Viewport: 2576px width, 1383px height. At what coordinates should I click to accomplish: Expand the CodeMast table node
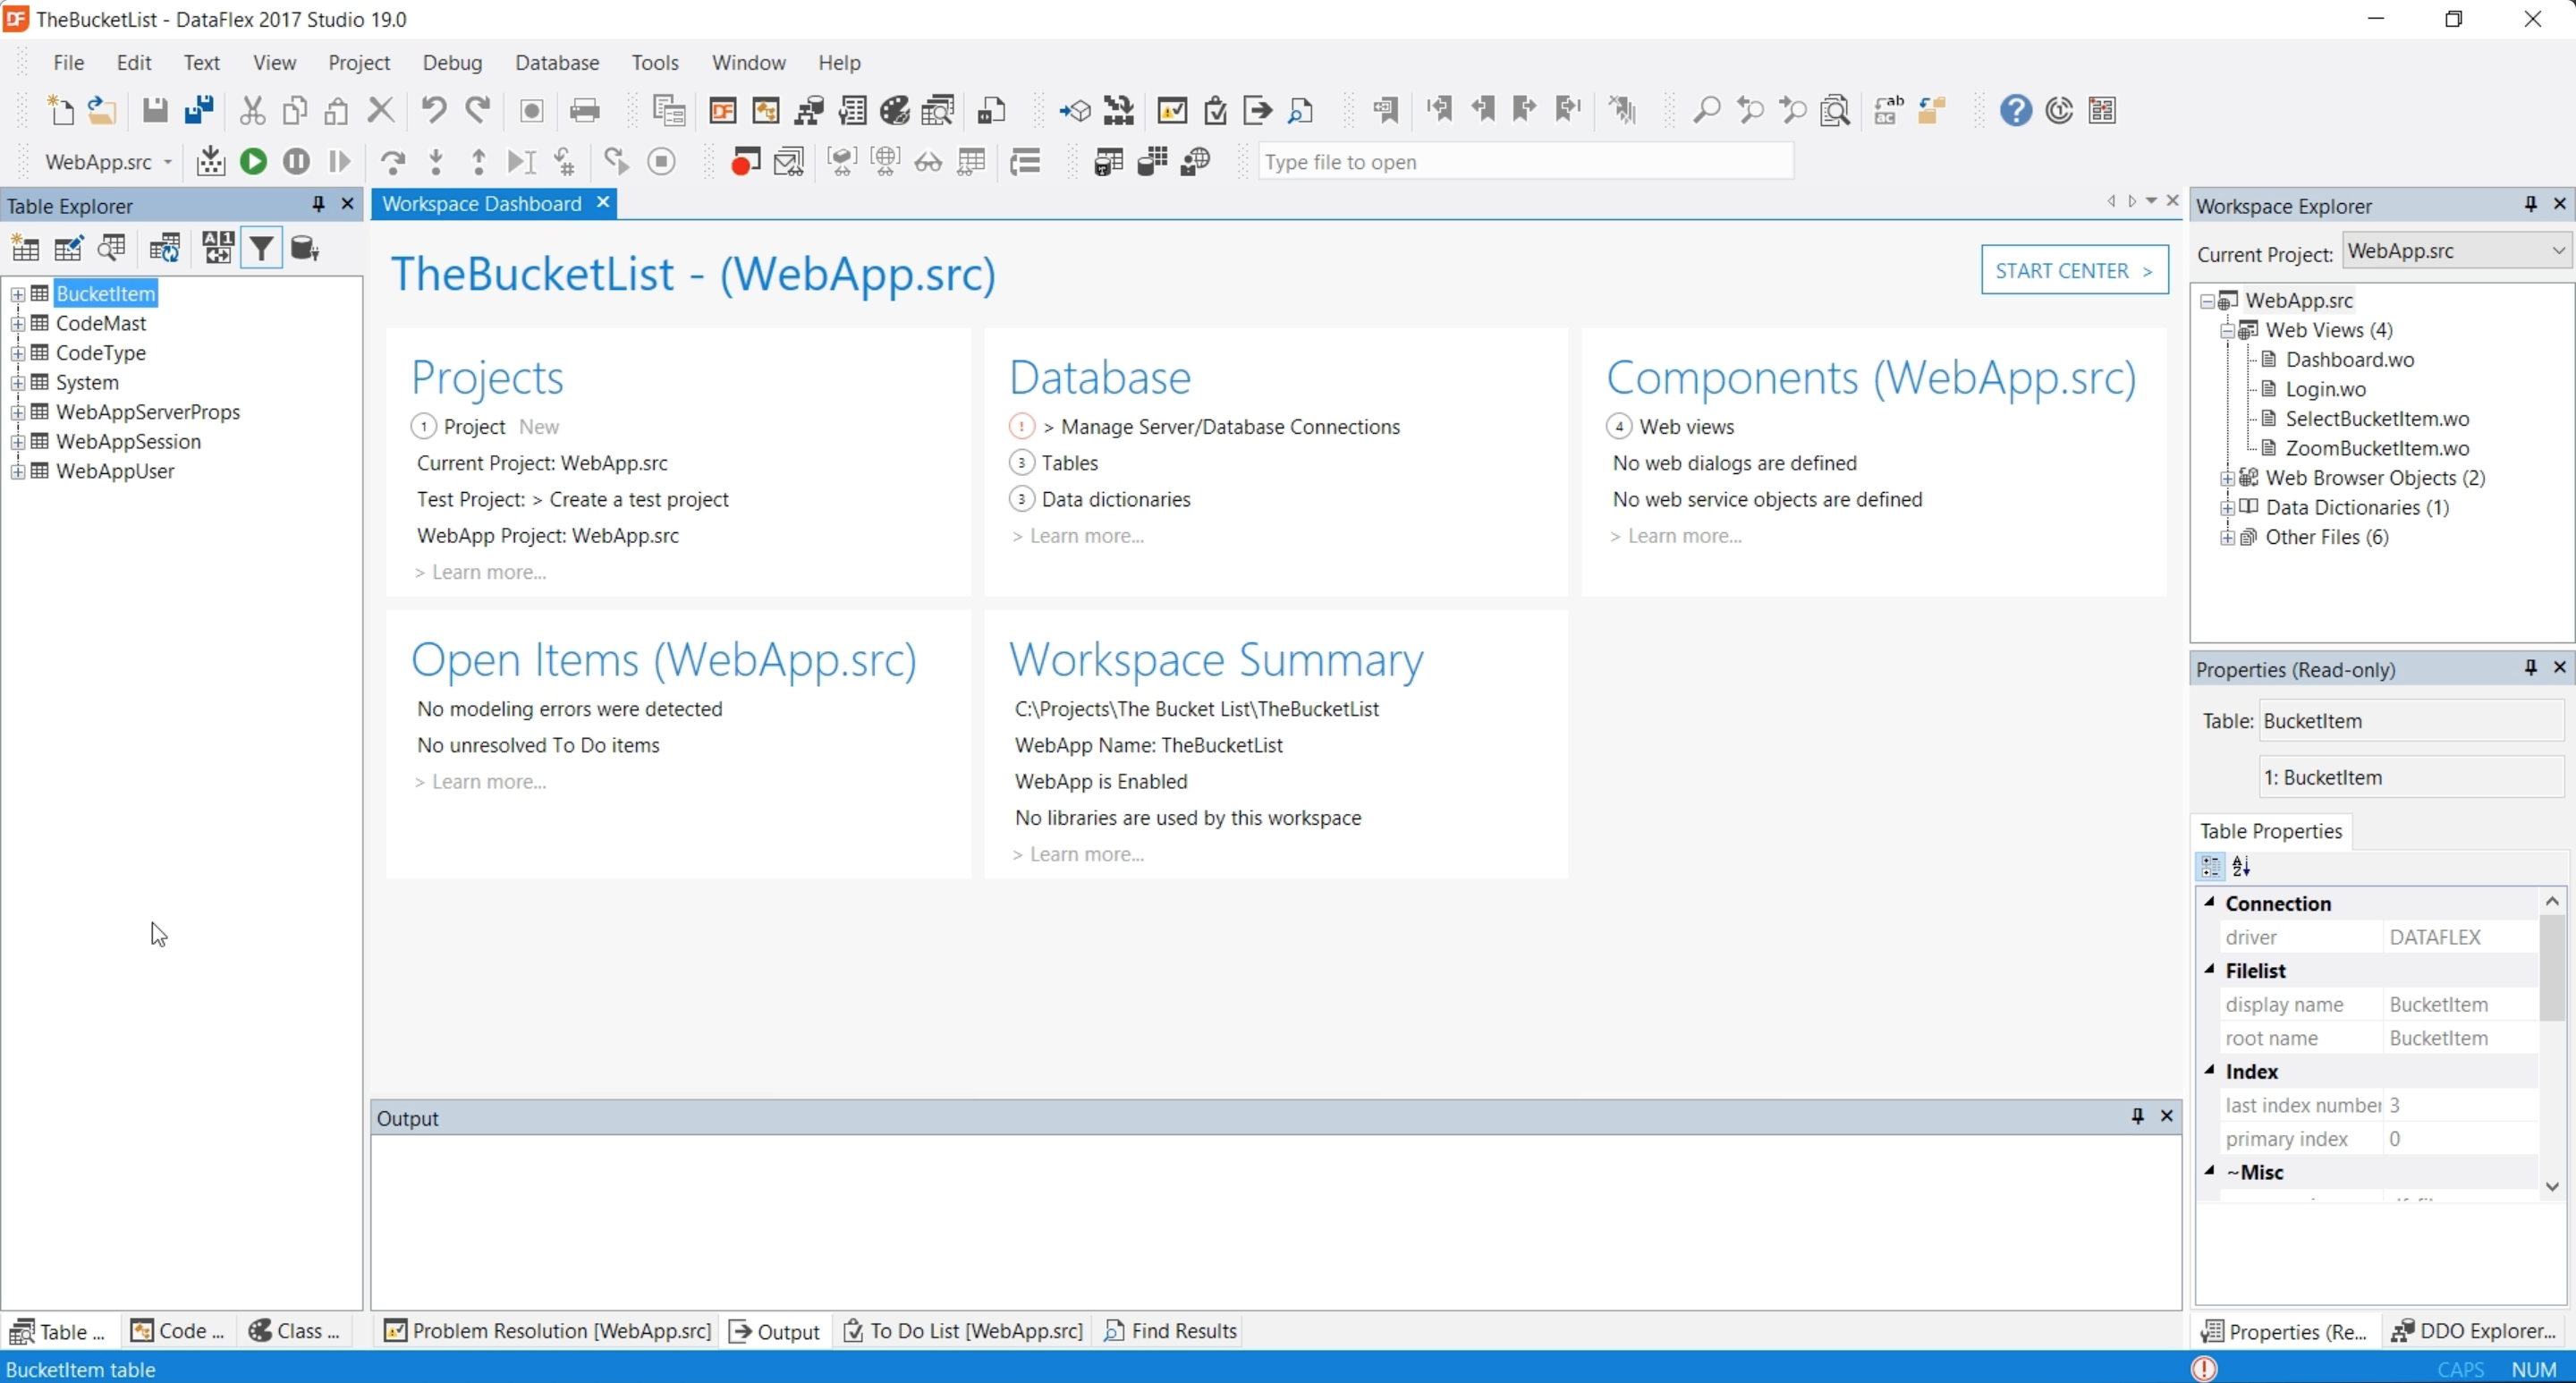(x=17, y=324)
